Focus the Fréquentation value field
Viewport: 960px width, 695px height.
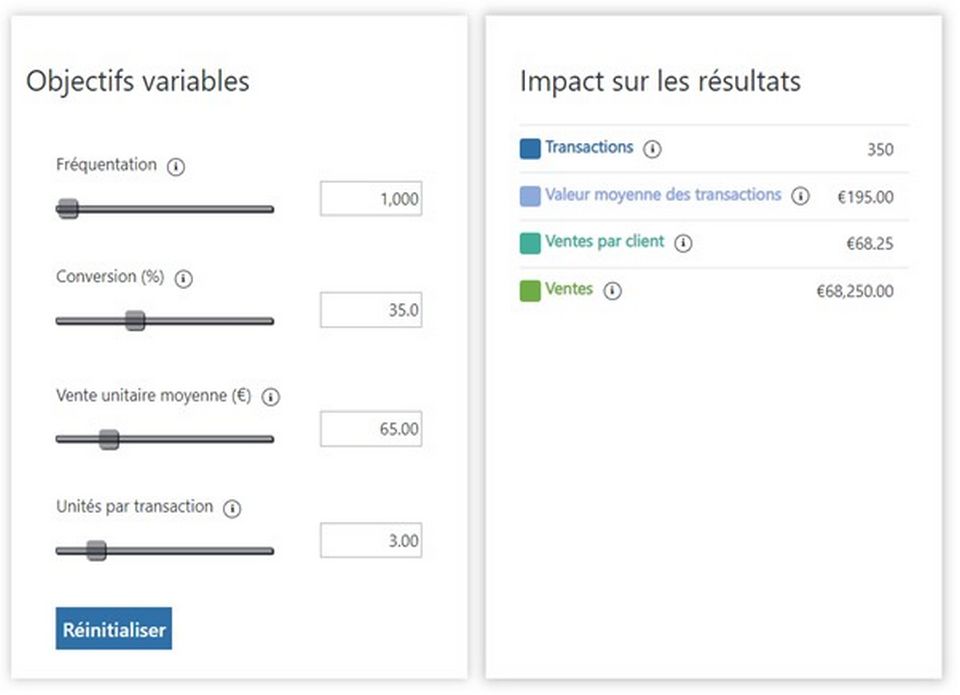click(x=370, y=199)
